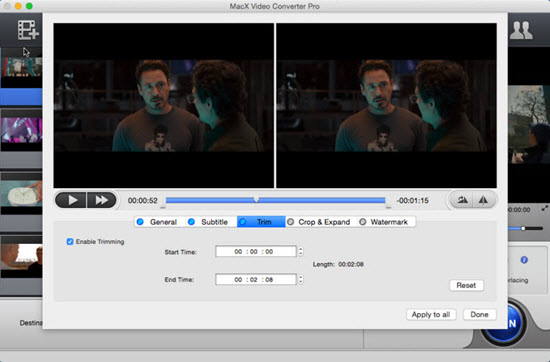Open the users icon in the main window
This screenshot has height=362, width=550.
(x=521, y=30)
